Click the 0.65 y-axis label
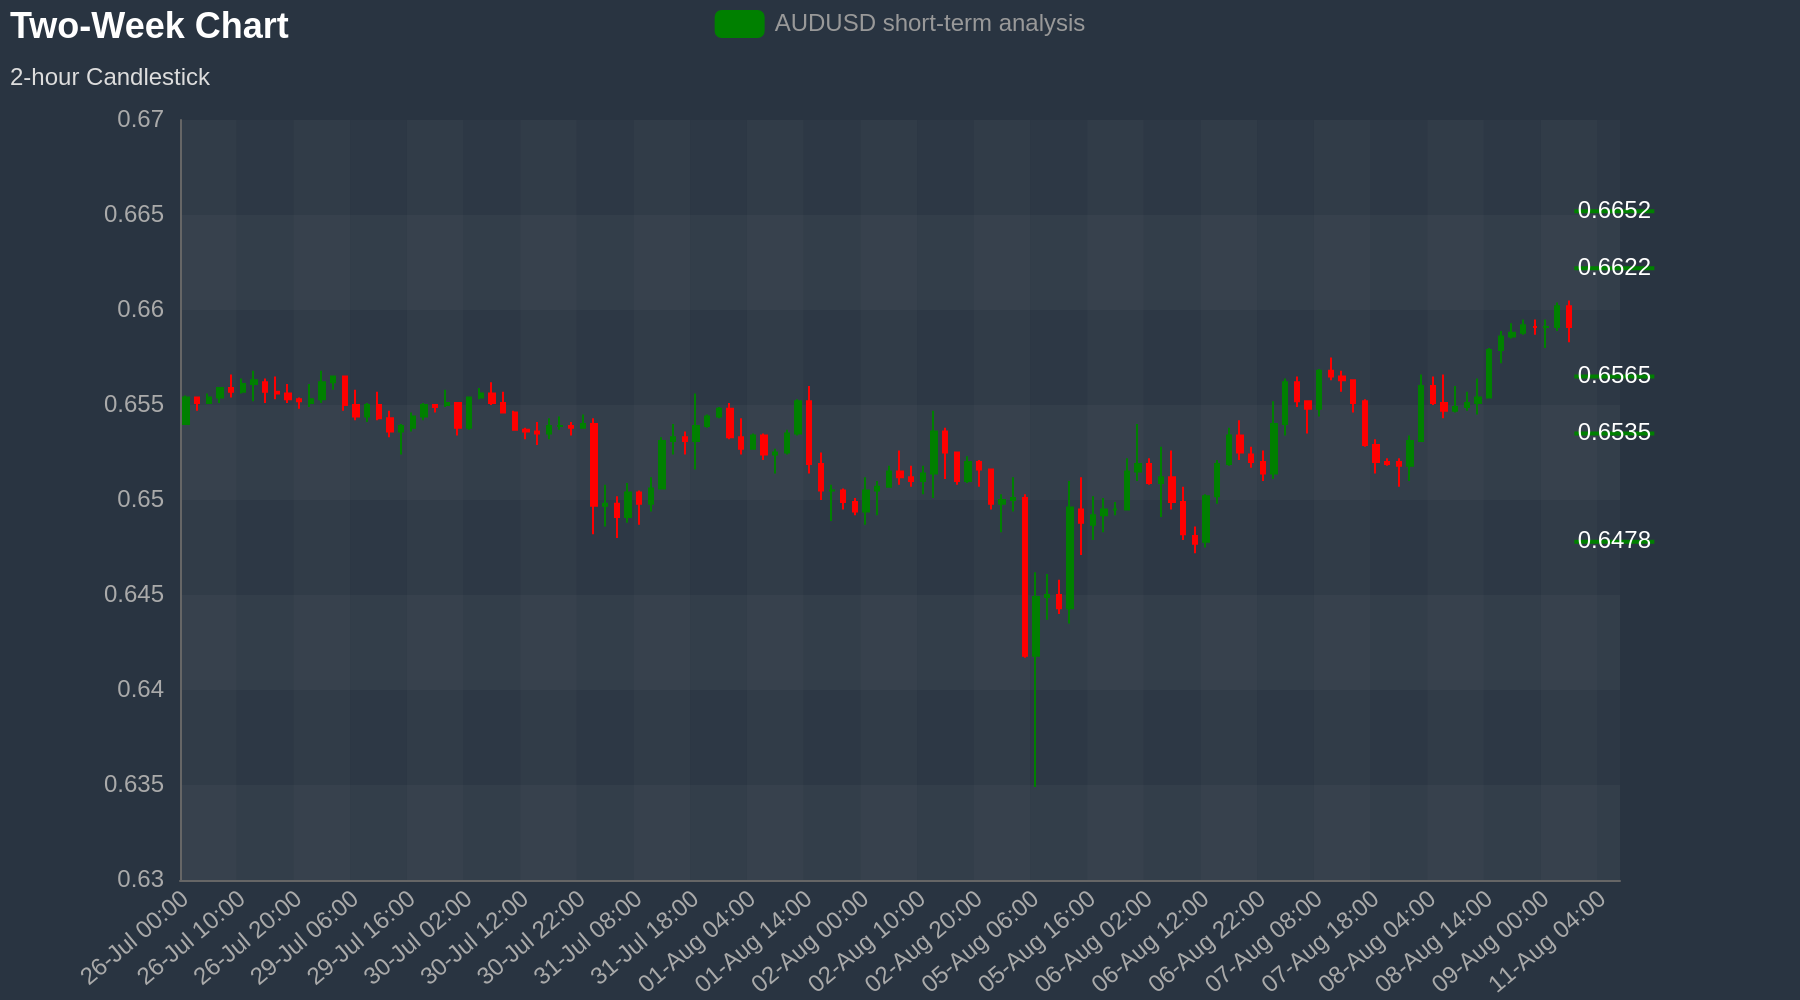 click(140, 500)
